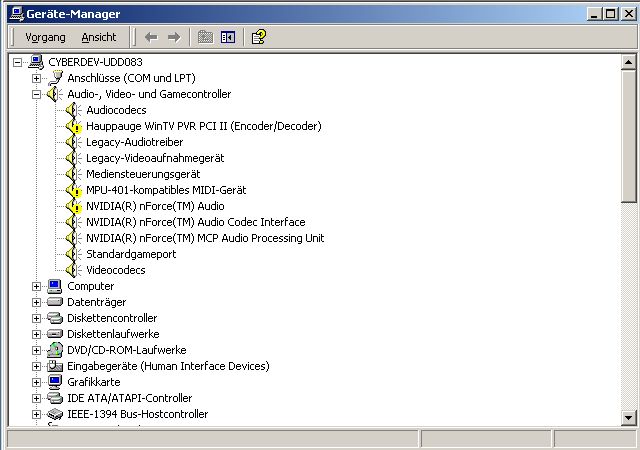640x450 pixels.
Task: Minimize the Geräte-Manager window
Action: [x=595, y=13]
